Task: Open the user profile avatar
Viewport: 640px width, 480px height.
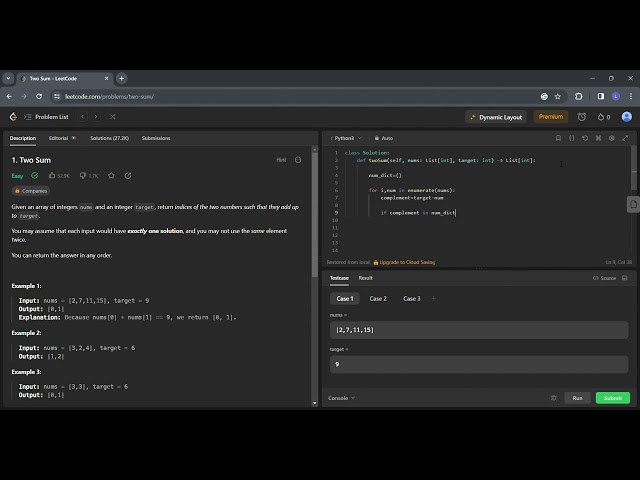Action: (x=627, y=117)
